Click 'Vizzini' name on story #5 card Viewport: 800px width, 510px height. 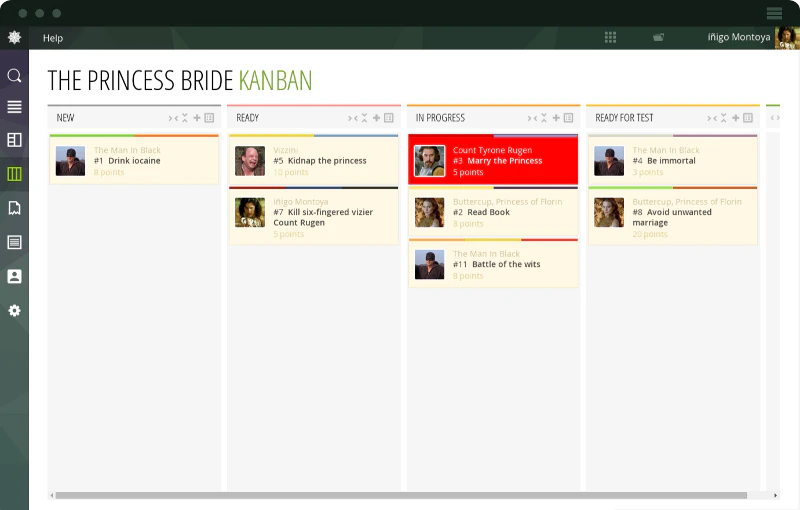pos(286,150)
